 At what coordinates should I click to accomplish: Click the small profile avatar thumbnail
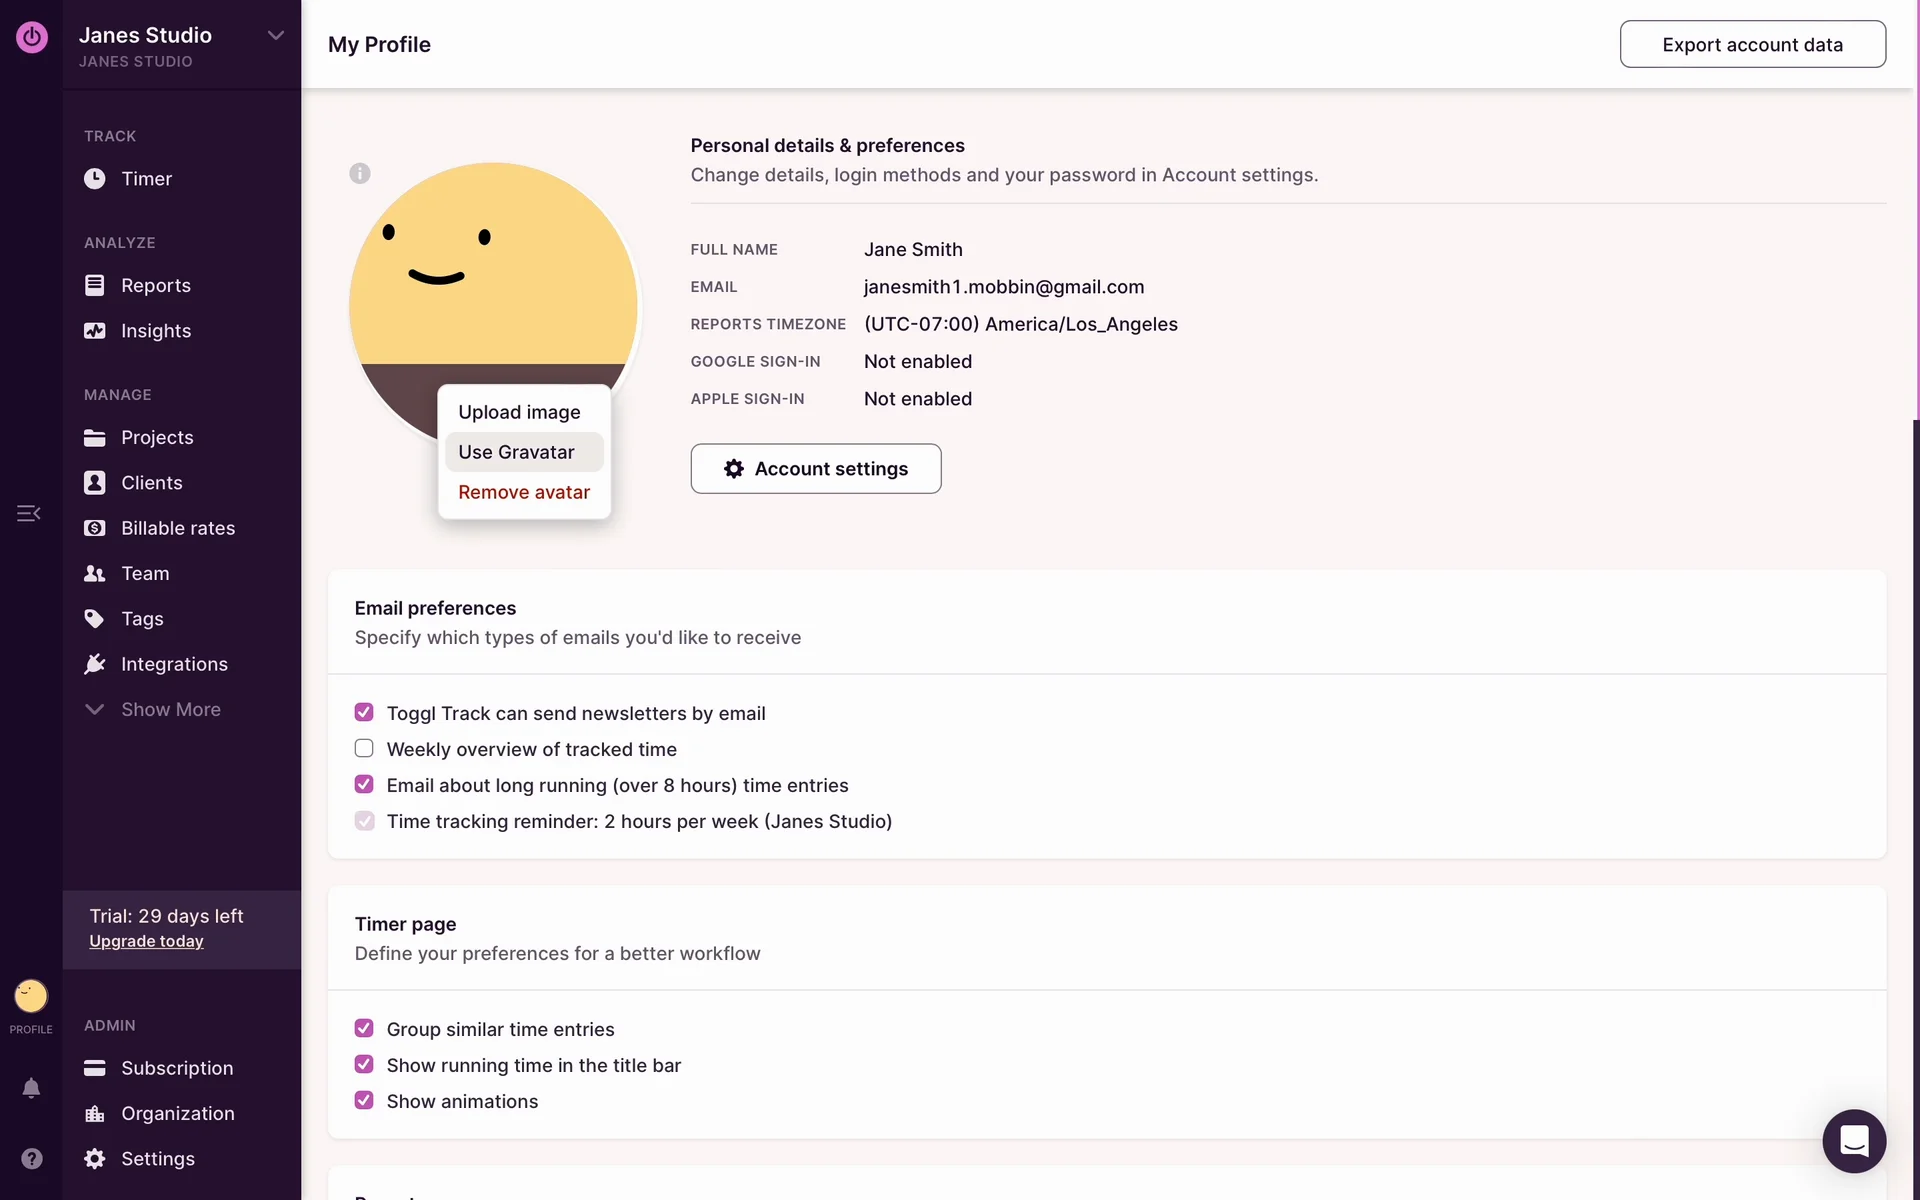click(31, 996)
